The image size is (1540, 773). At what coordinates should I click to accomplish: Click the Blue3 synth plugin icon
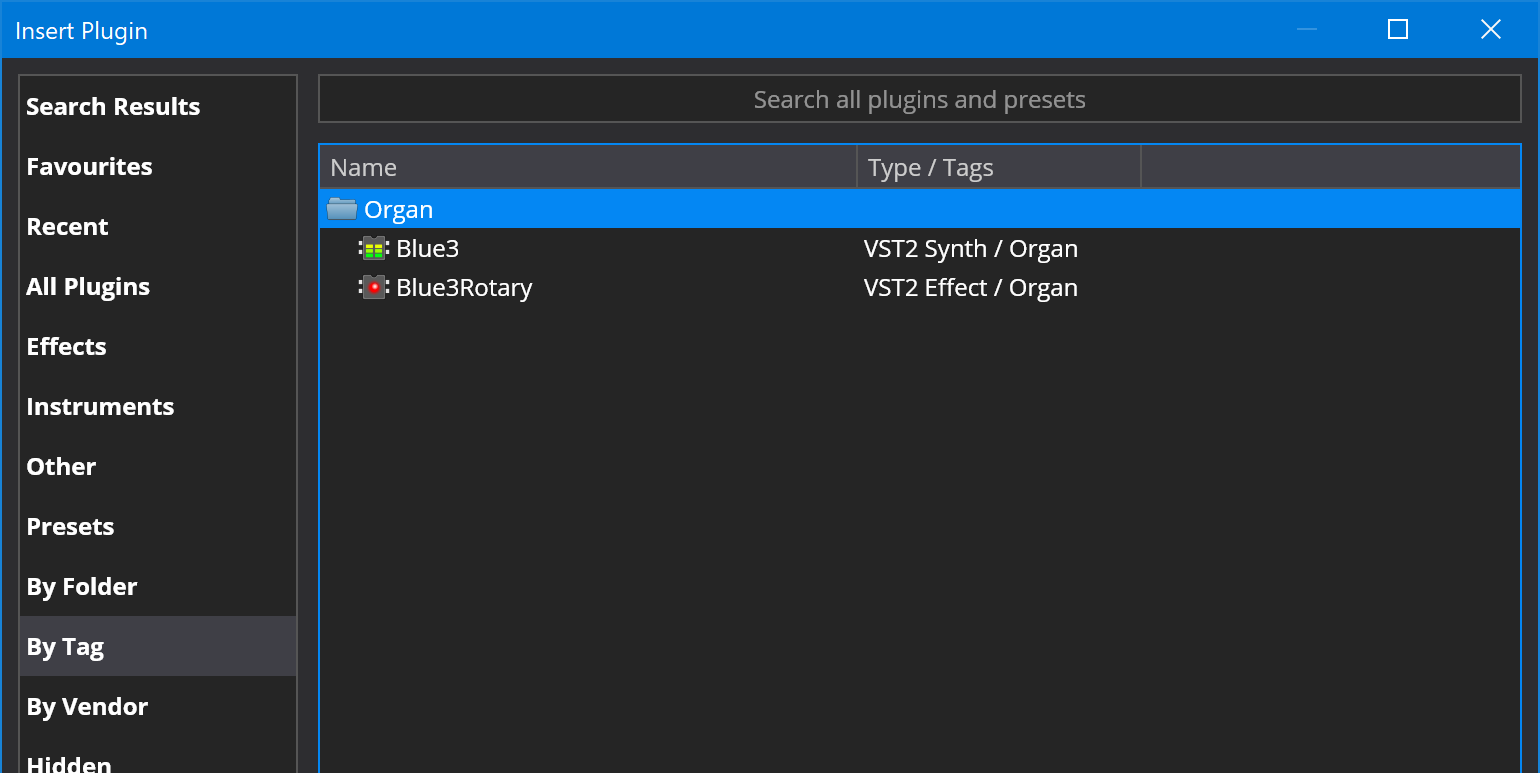pyautogui.click(x=374, y=248)
